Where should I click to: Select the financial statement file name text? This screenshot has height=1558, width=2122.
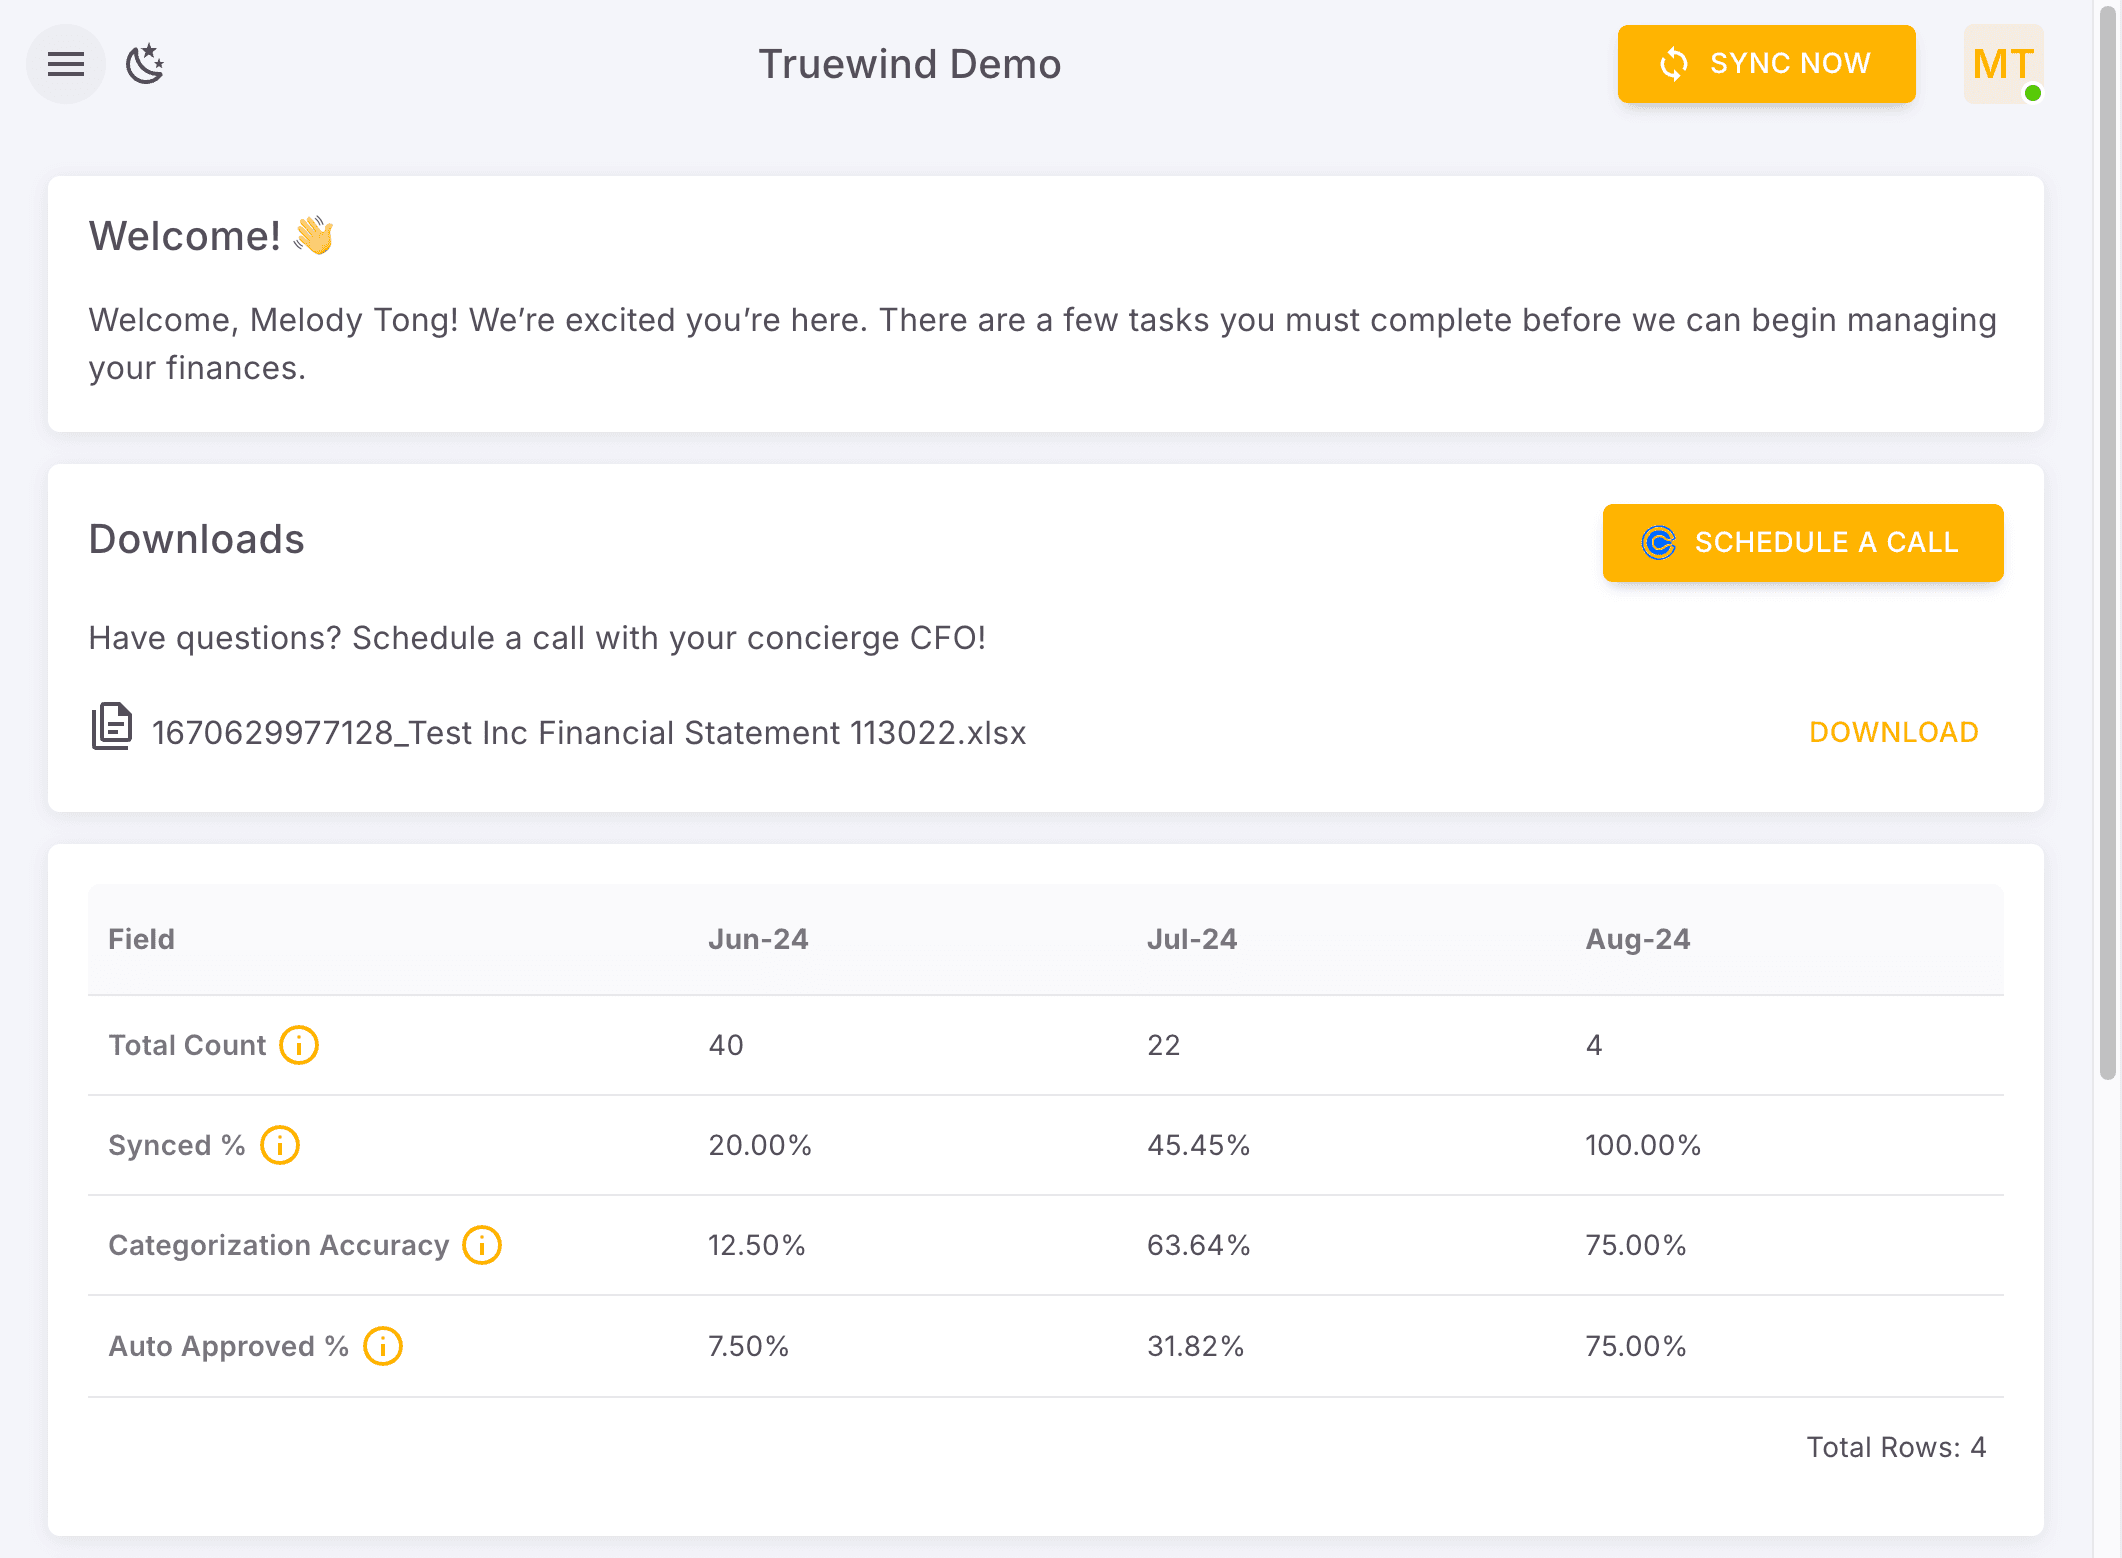(588, 733)
